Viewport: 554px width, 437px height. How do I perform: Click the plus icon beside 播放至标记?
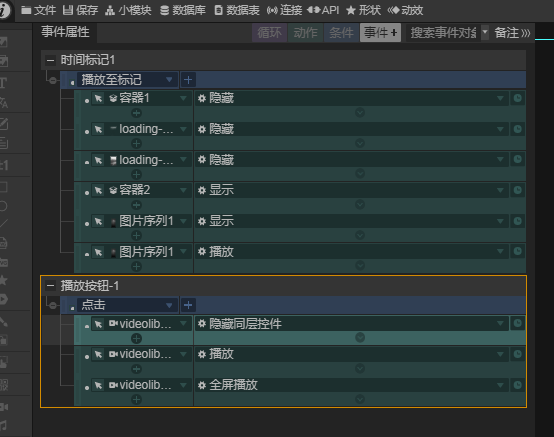188,80
